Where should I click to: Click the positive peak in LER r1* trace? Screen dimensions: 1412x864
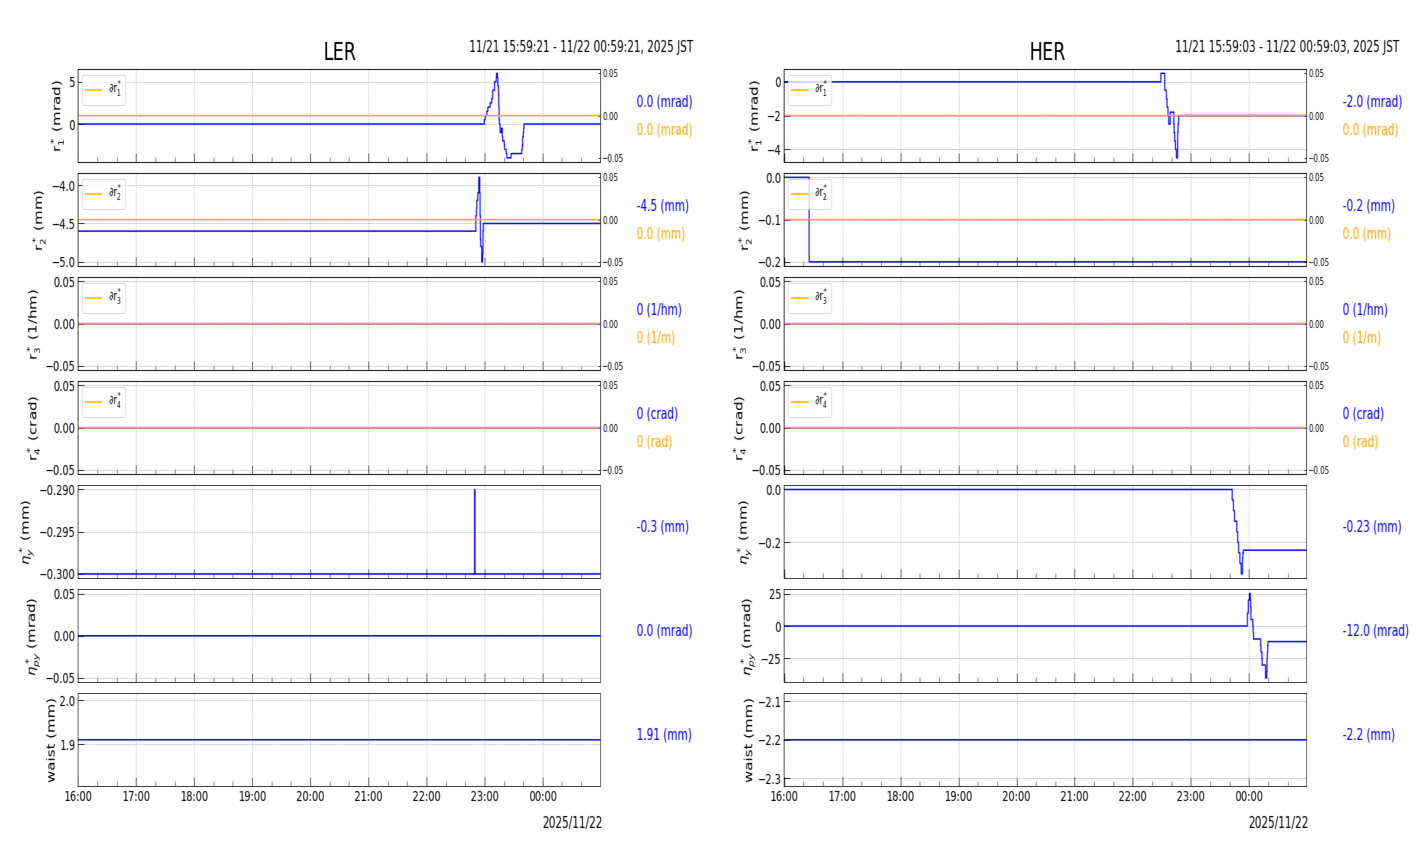tap(496, 75)
